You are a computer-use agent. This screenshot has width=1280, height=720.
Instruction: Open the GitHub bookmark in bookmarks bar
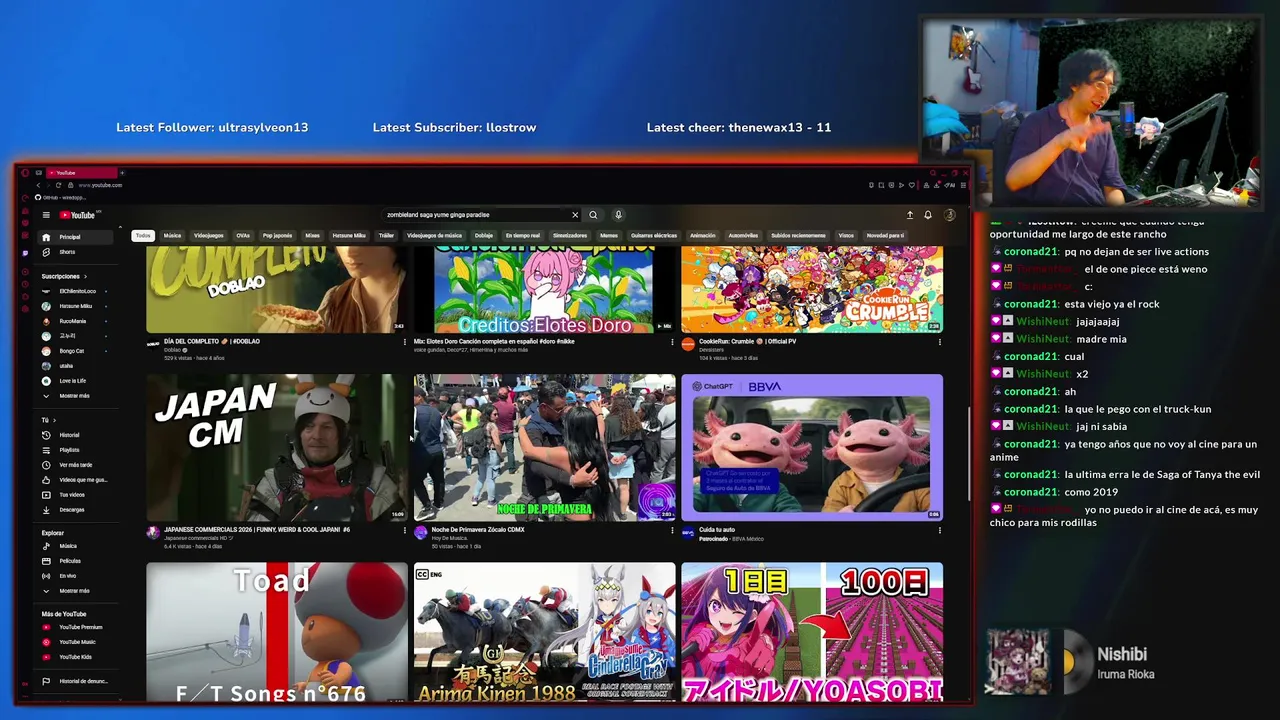point(60,197)
